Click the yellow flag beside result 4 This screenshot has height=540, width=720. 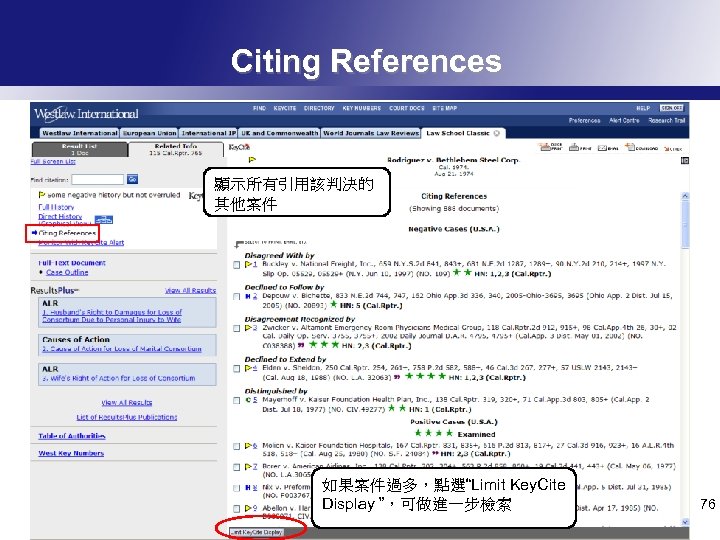click(x=248, y=368)
